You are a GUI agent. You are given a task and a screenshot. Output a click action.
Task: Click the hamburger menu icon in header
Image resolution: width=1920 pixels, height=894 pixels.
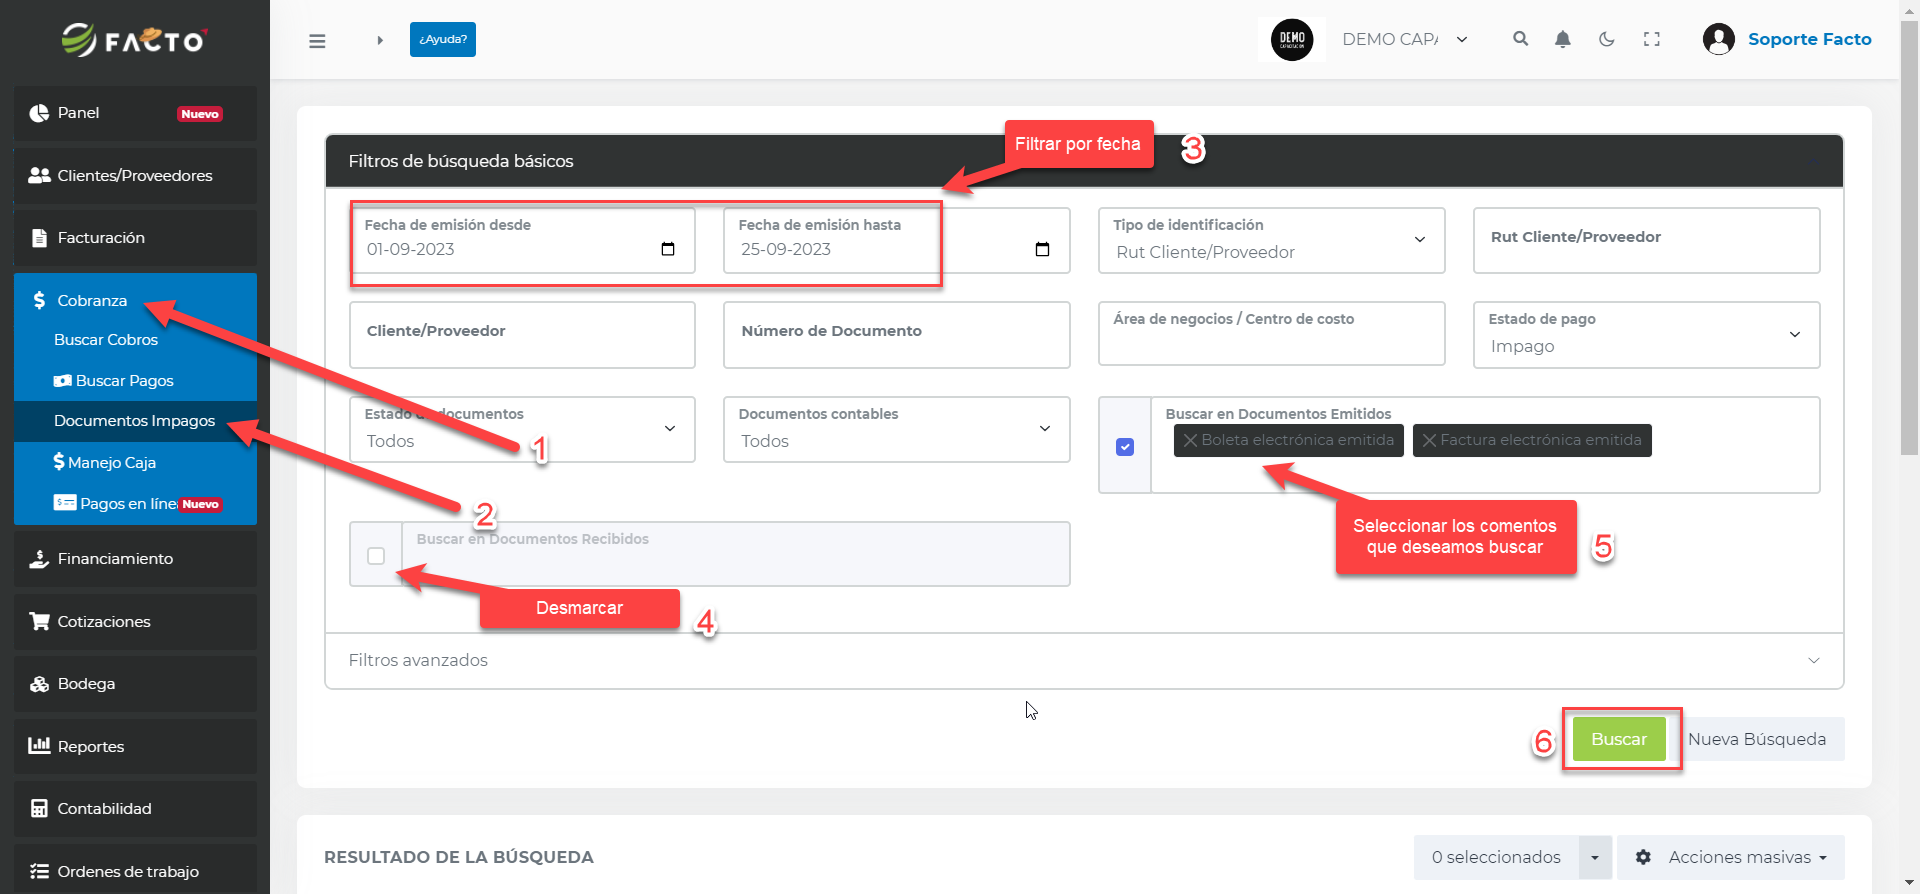point(317,41)
